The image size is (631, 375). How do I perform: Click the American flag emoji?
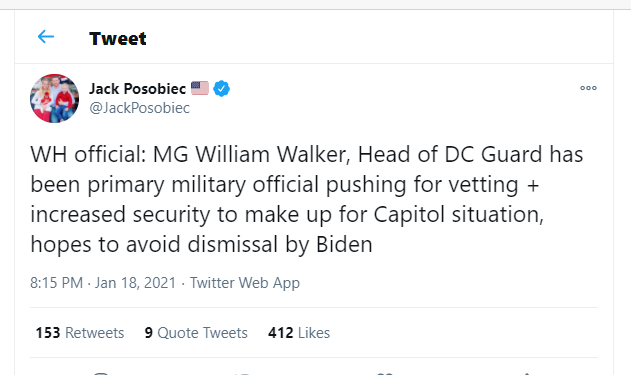200,88
